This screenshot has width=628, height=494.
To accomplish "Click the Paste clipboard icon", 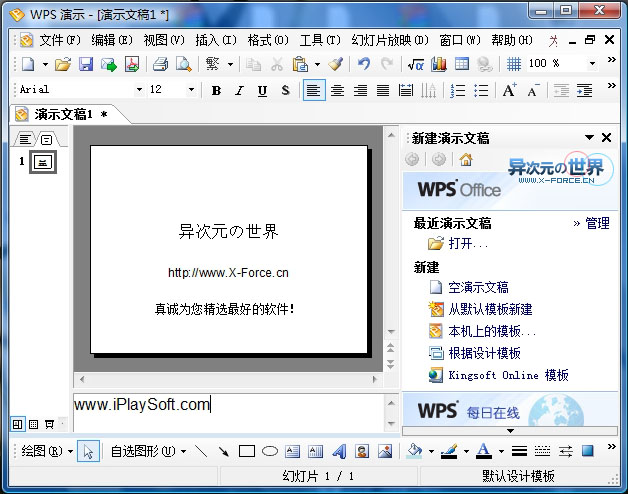I will coord(300,64).
